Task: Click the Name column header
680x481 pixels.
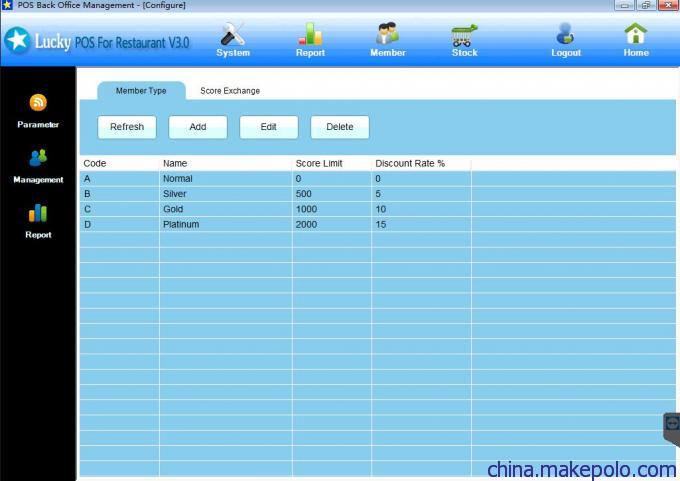Action: click(226, 164)
